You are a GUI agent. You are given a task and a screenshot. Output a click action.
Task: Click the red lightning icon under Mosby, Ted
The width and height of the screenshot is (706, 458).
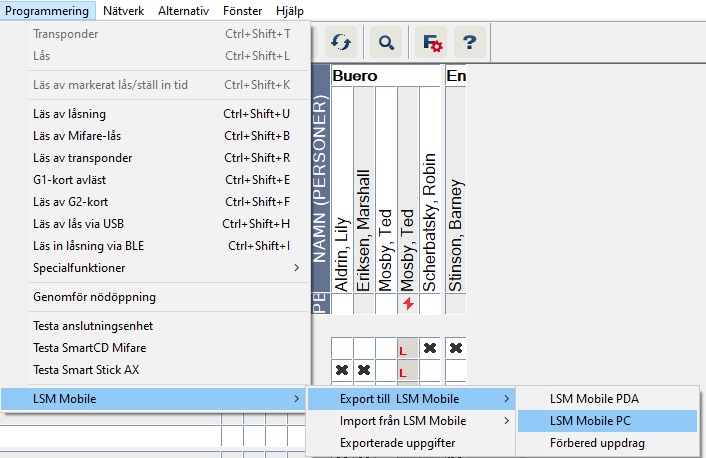[x=408, y=303]
